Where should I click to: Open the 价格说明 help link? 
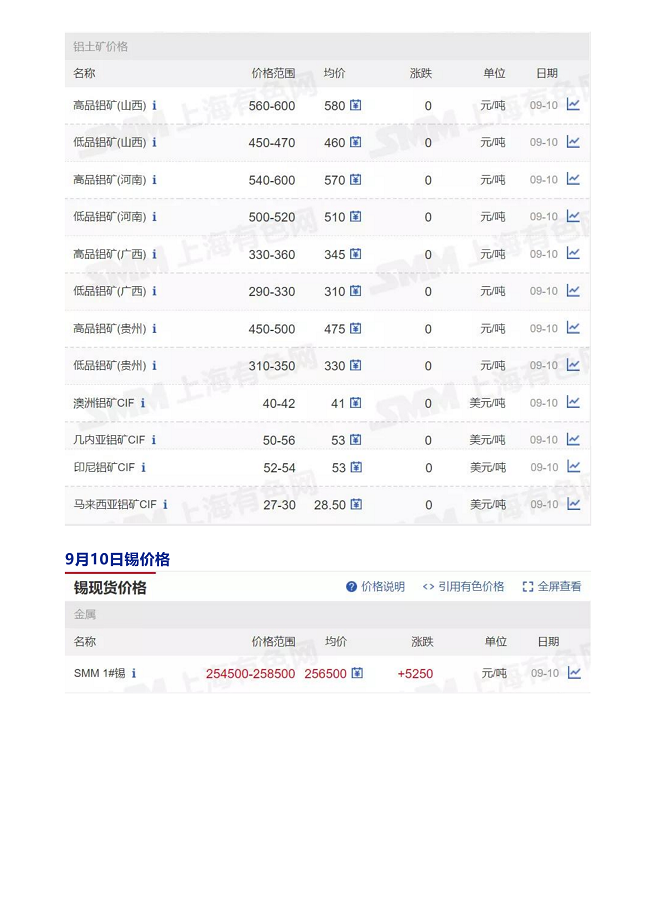[x=375, y=587]
